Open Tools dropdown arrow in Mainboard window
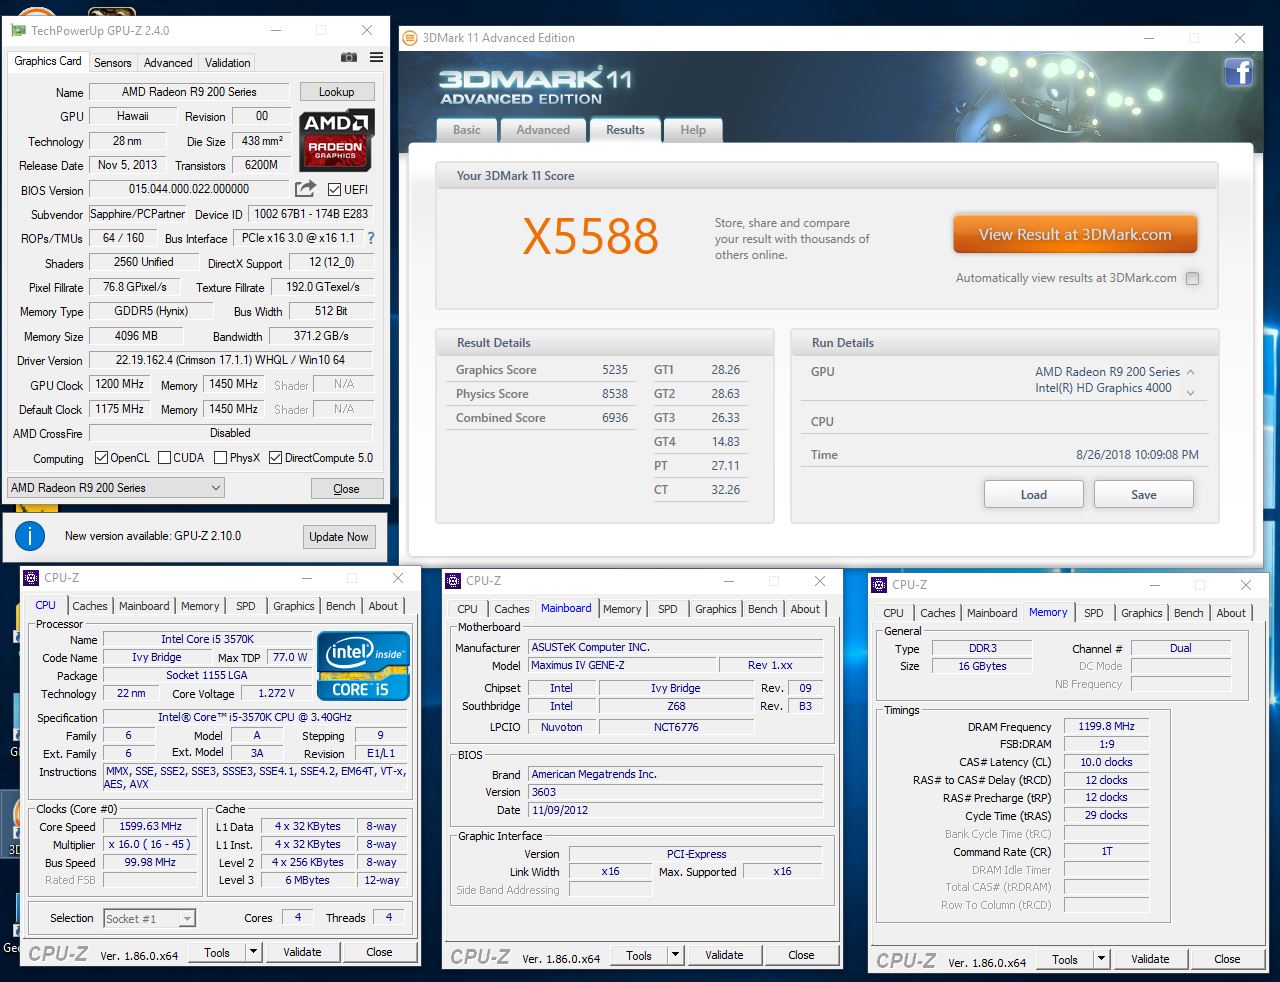The width and height of the screenshot is (1280, 982). [x=675, y=955]
